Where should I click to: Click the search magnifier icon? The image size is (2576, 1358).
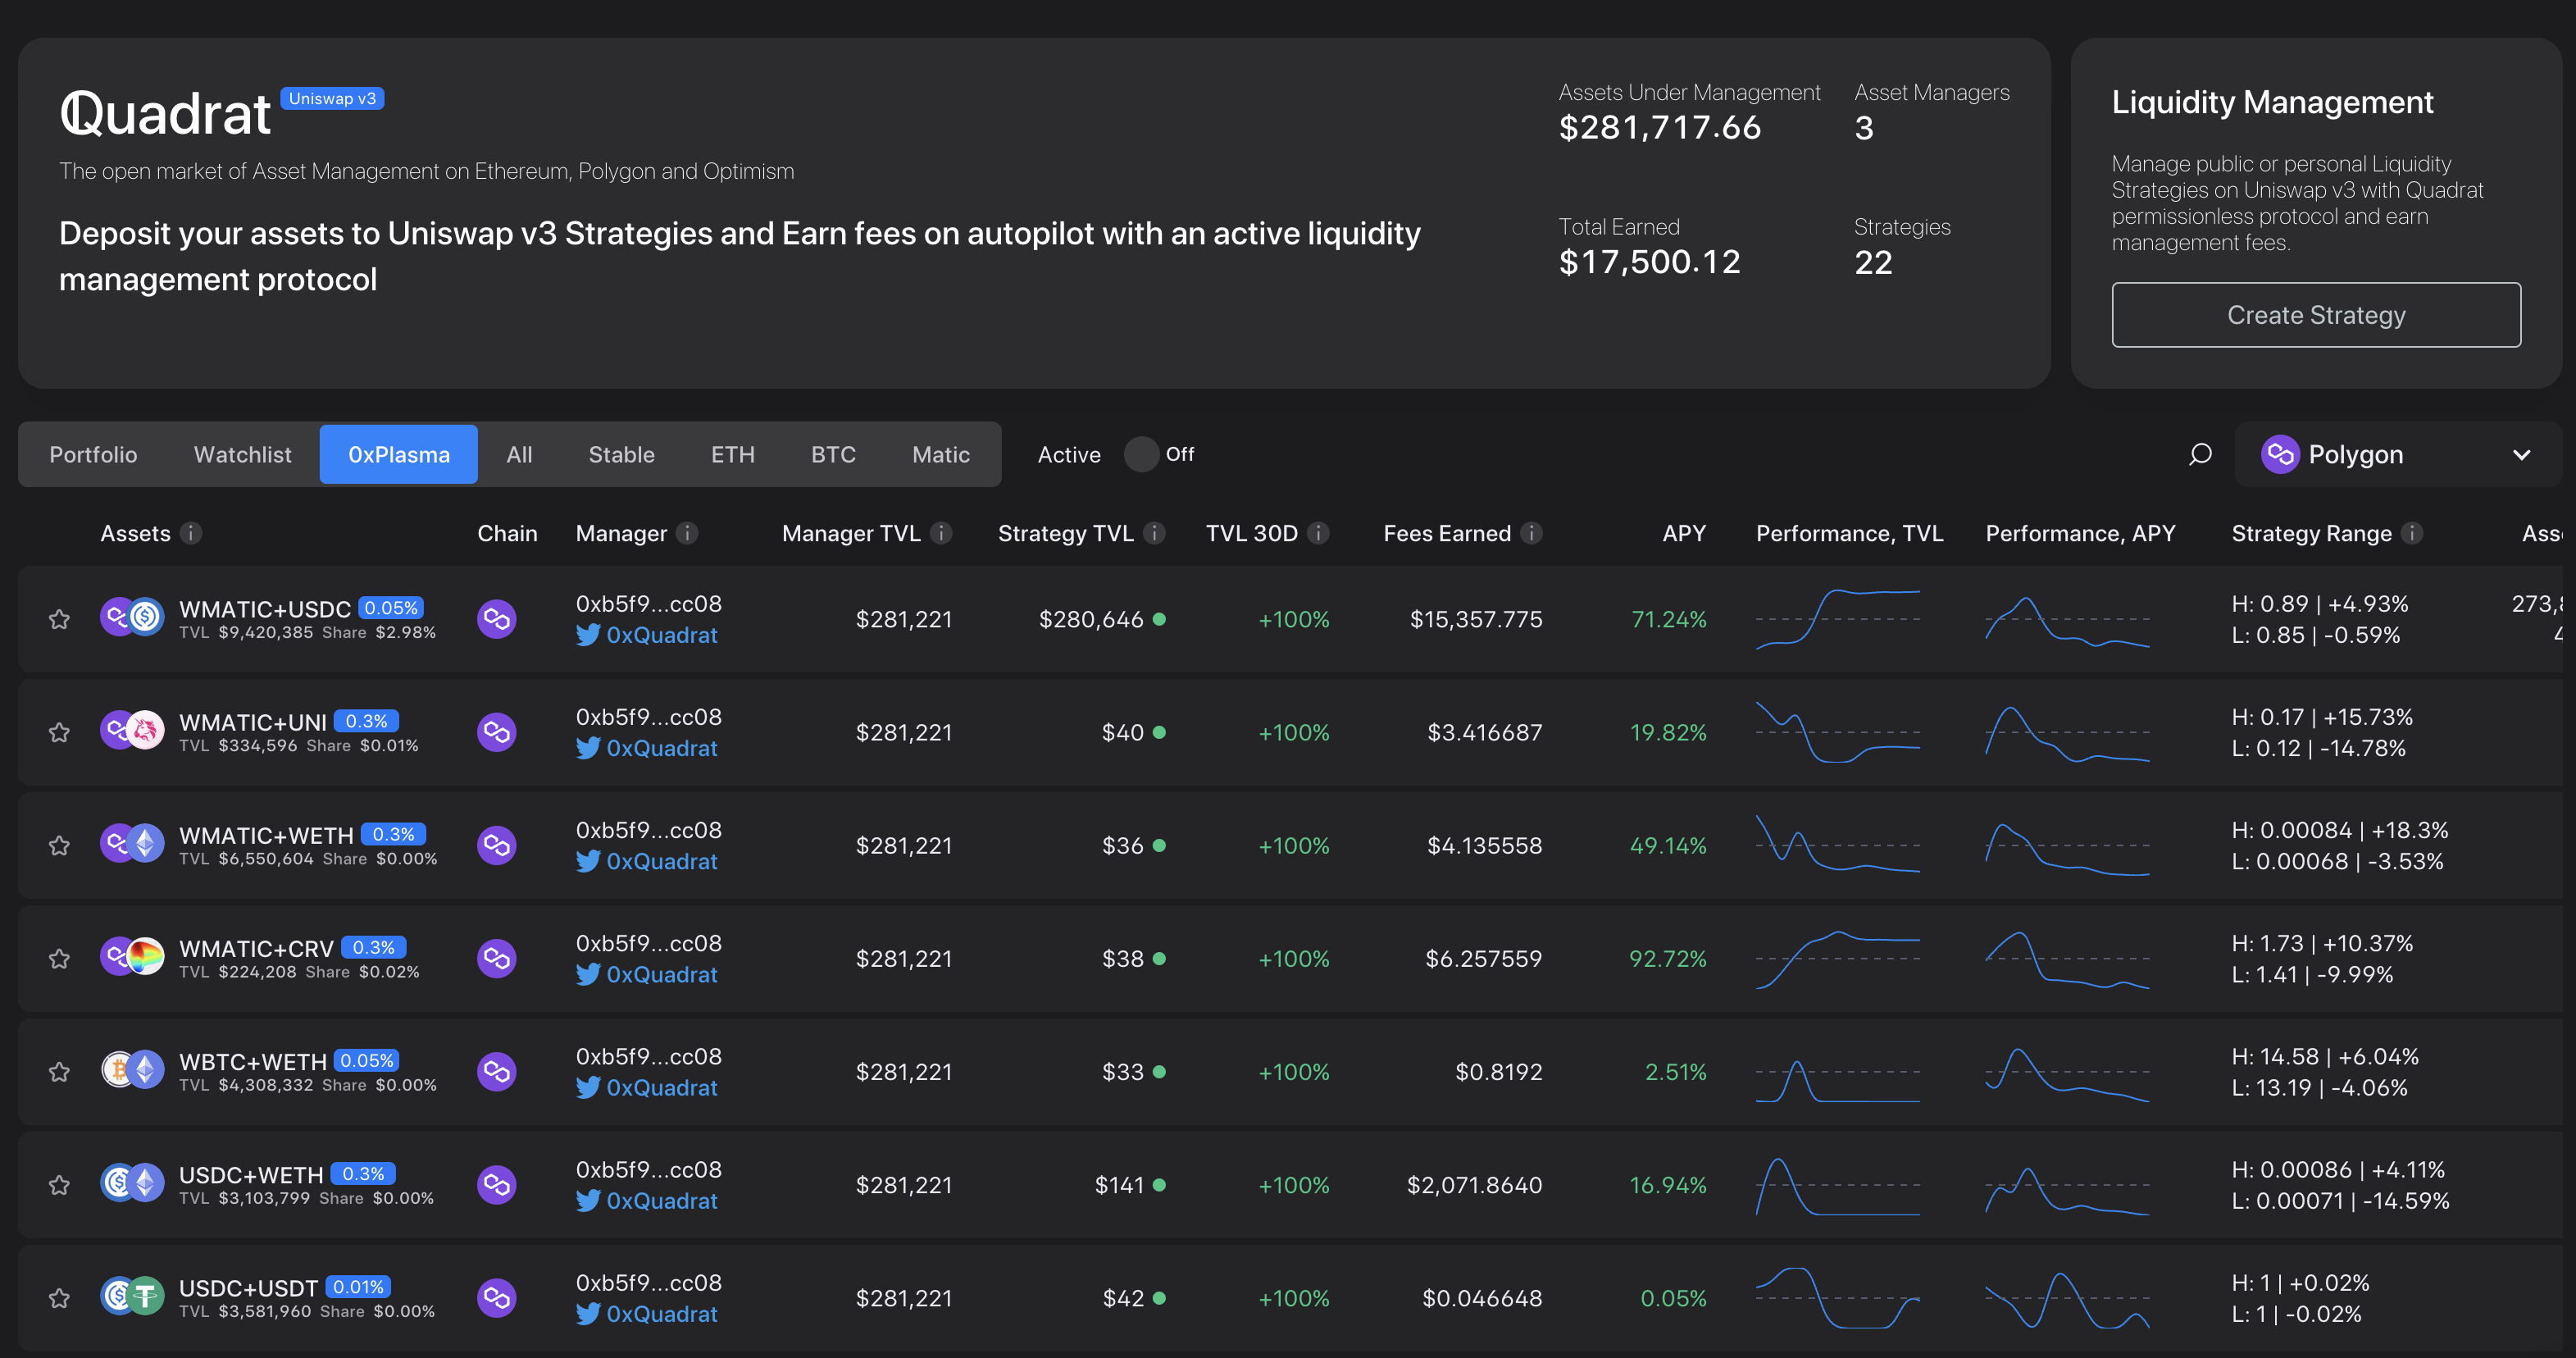point(2199,455)
